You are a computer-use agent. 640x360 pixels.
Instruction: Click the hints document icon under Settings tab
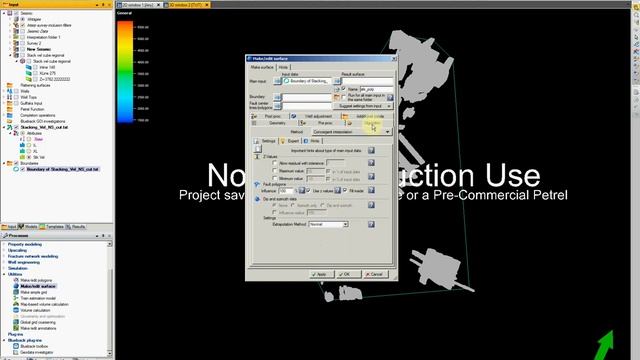tap(258, 149)
